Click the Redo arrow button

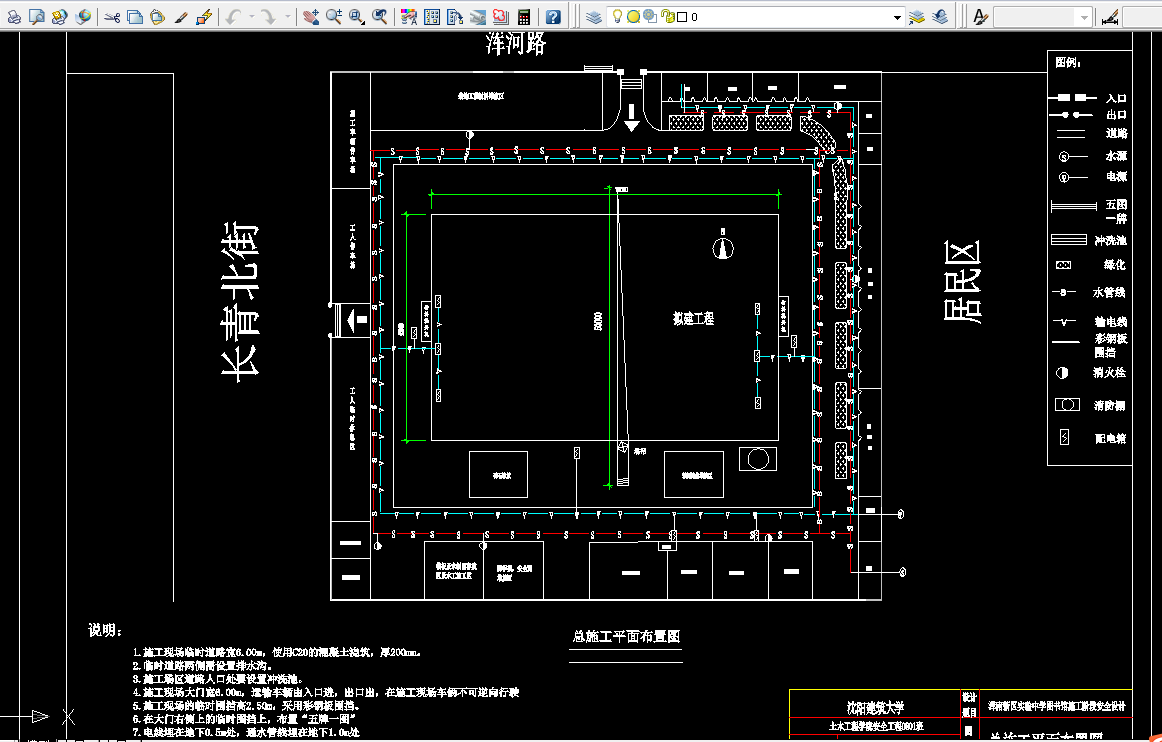tap(268, 15)
